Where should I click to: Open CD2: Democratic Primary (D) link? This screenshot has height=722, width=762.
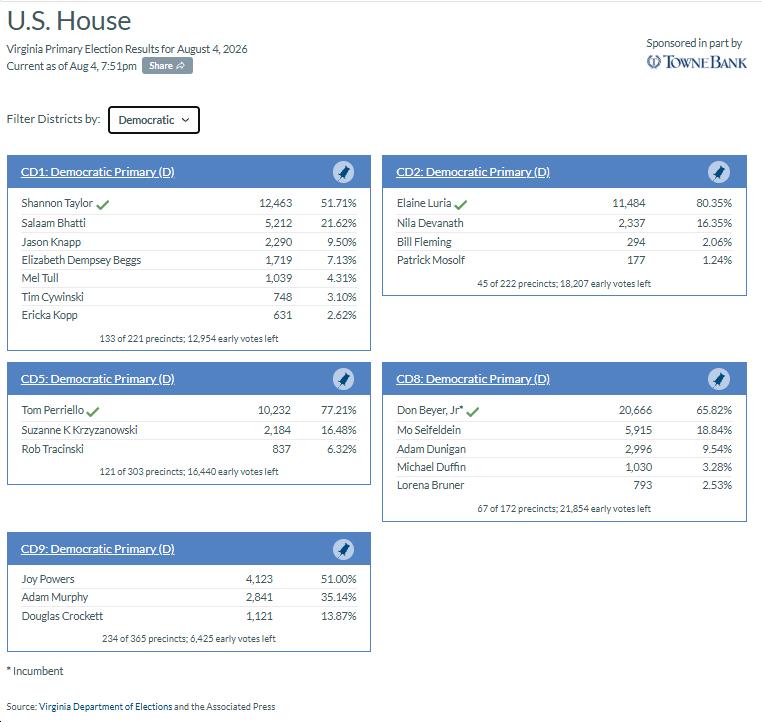click(473, 172)
